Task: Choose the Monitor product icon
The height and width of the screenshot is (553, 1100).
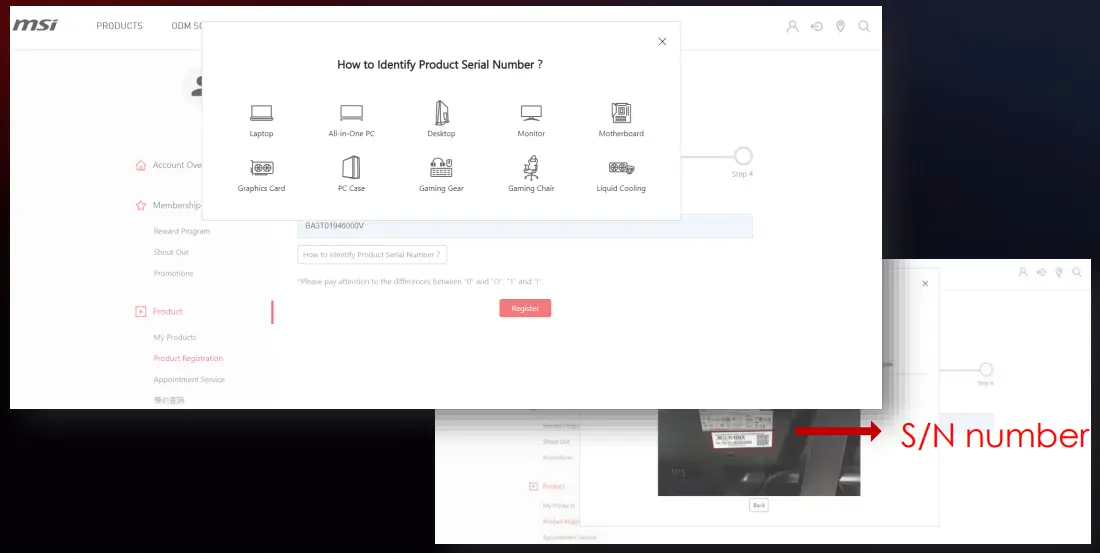Action: [x=531, y=112]
